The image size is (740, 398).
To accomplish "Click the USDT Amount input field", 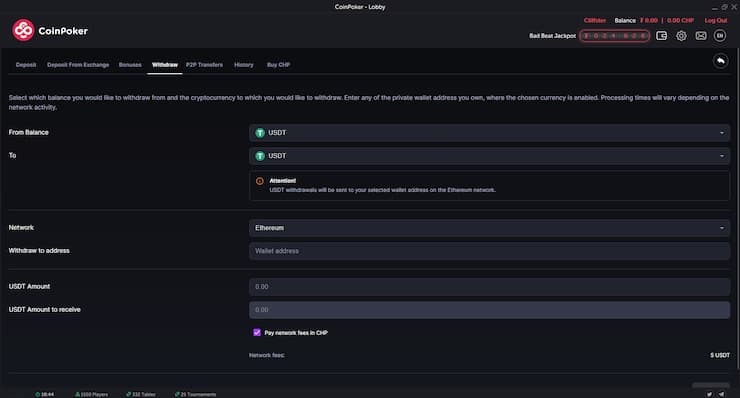I will (489, 287).
